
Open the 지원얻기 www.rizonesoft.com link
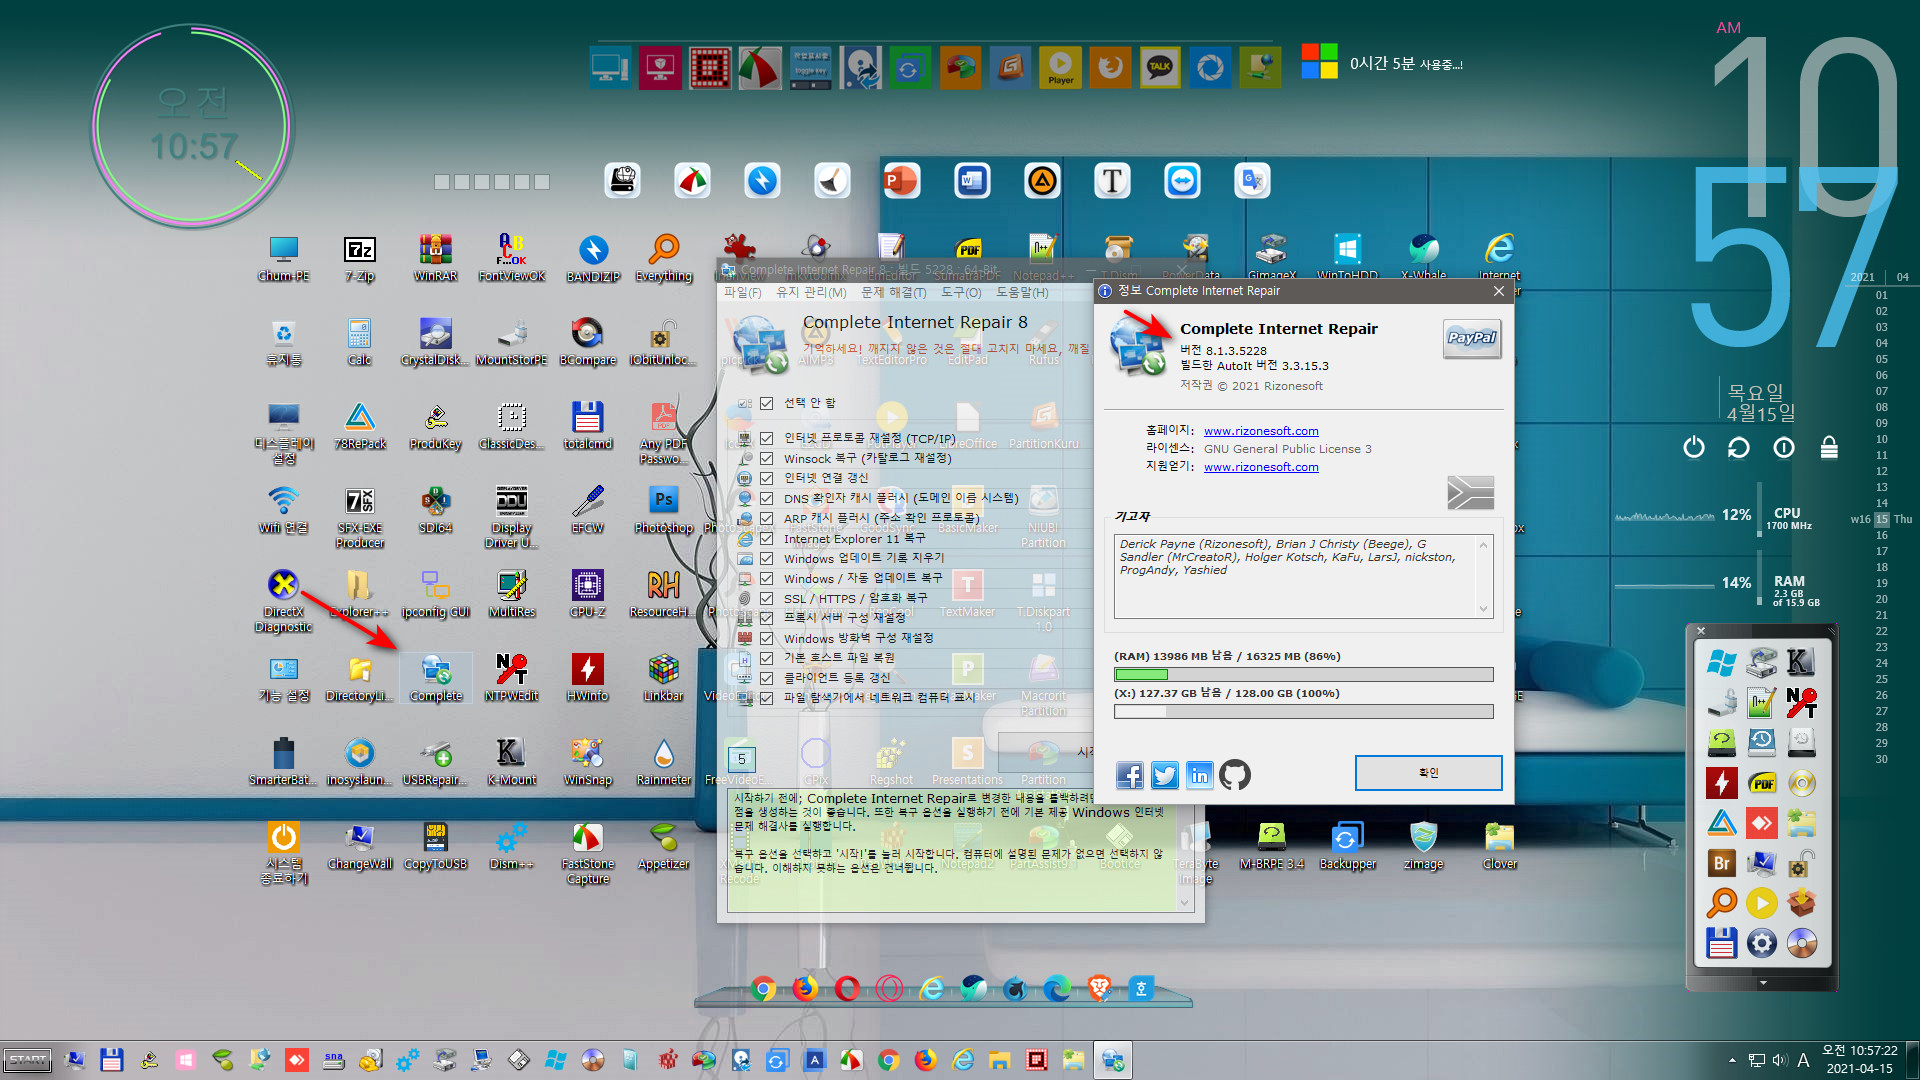click(x=1260, y=467)
